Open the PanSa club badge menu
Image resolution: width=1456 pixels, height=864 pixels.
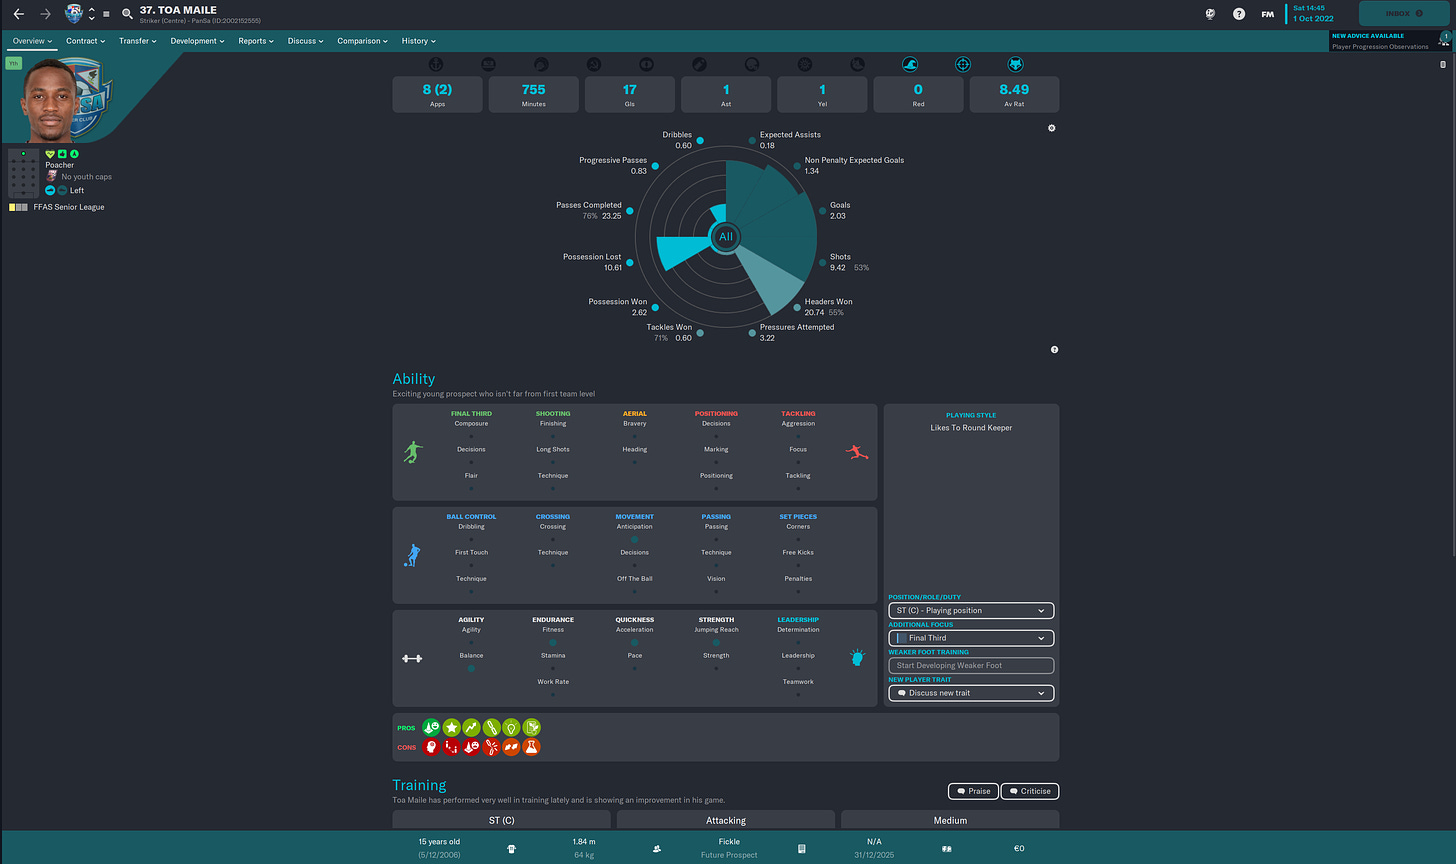[74, 14]
